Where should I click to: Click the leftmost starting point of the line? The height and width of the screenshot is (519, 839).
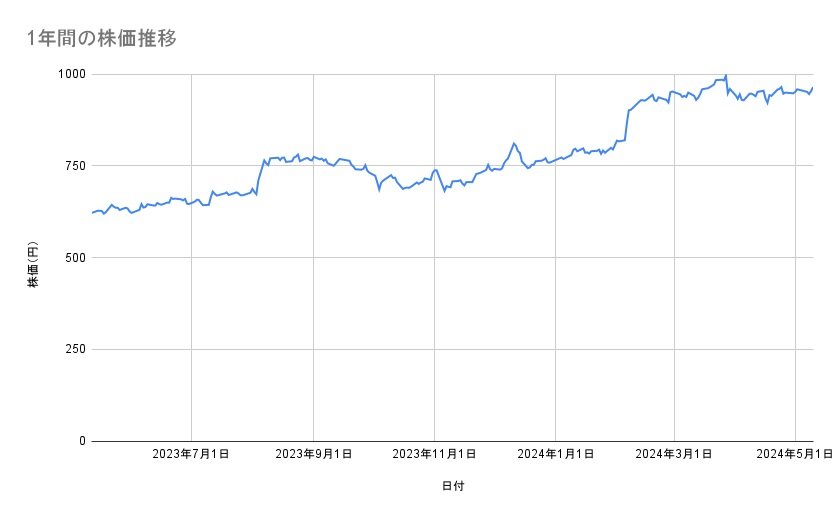[x=92, y=213]
